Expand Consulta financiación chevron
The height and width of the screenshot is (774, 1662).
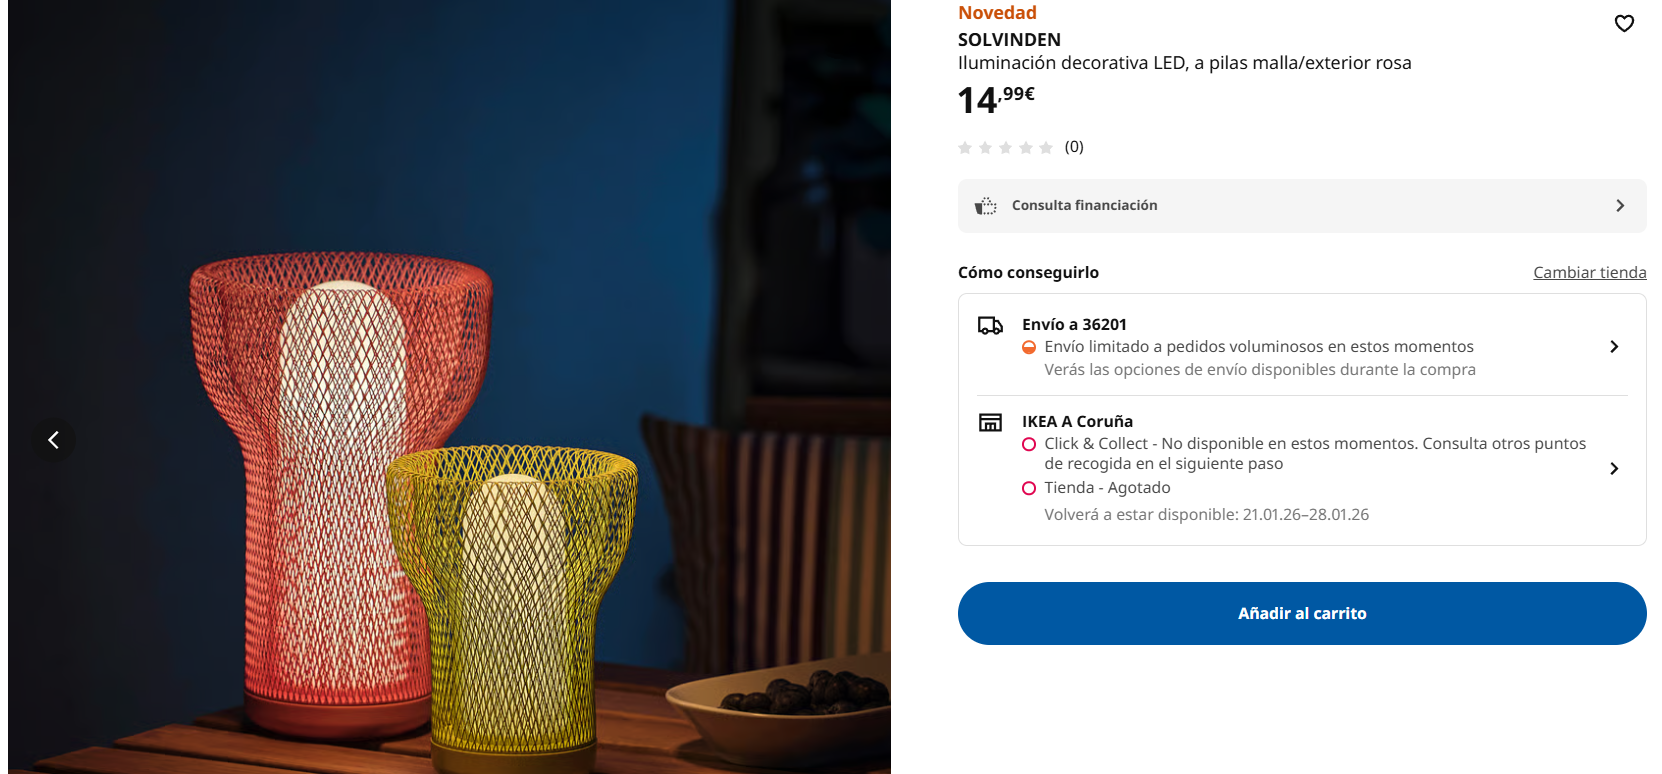1620,206
